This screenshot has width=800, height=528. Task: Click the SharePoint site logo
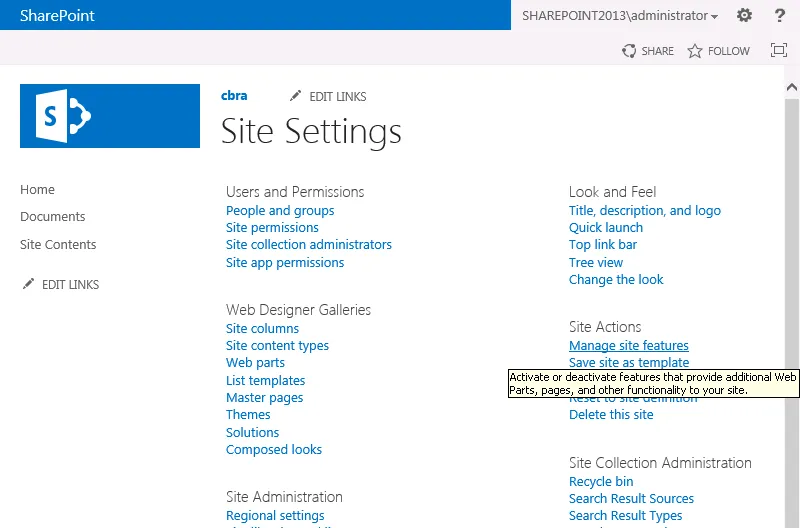[110, 116]
